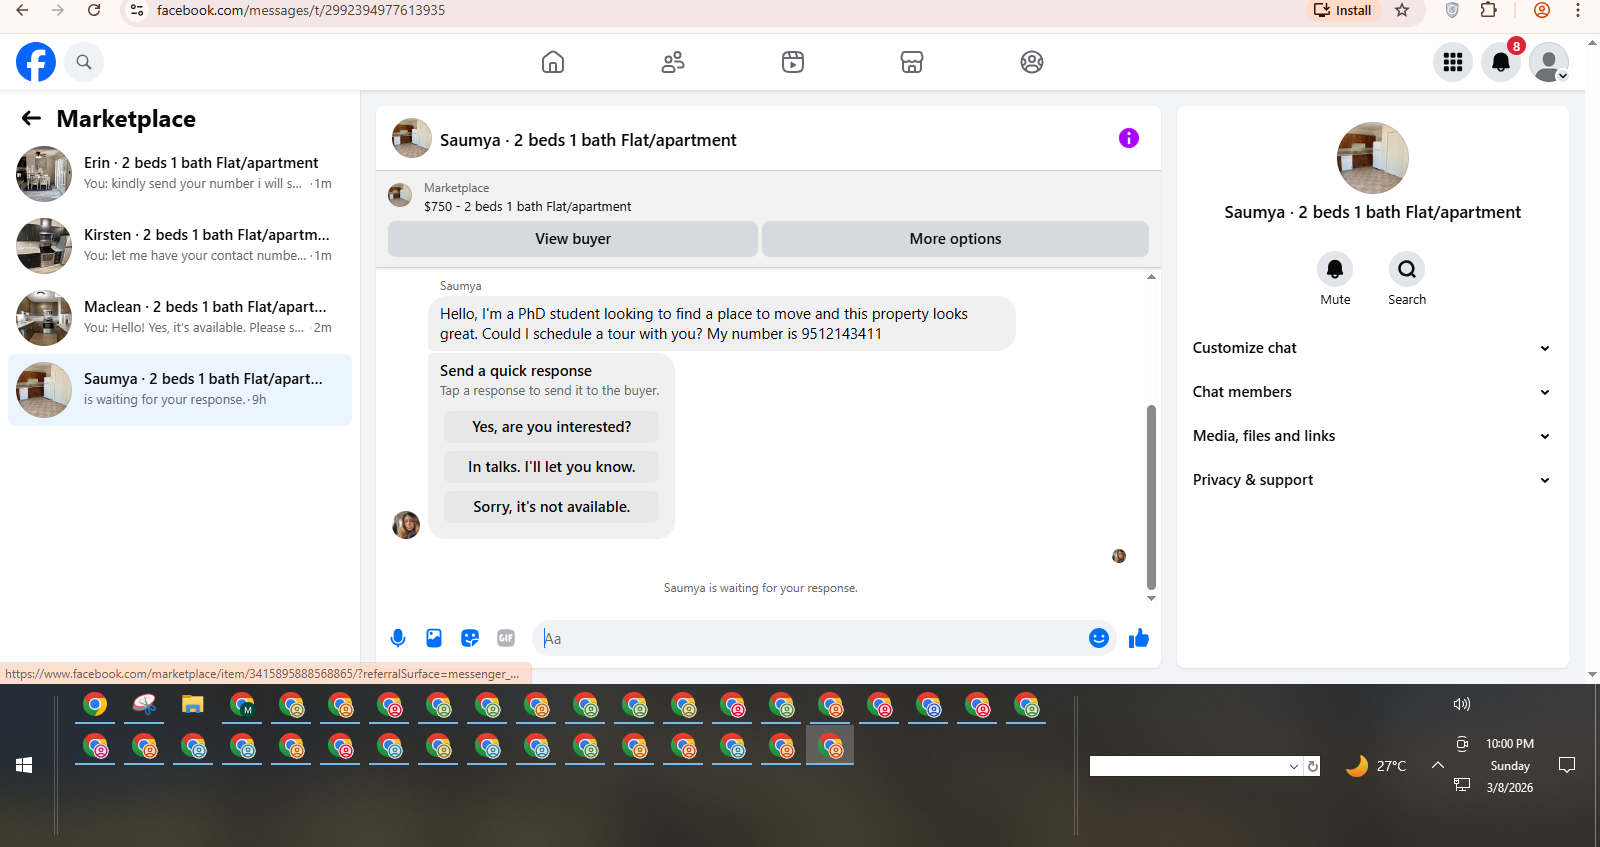
Task: Expand the Privacy & support section
Action: click(1372, 480)
